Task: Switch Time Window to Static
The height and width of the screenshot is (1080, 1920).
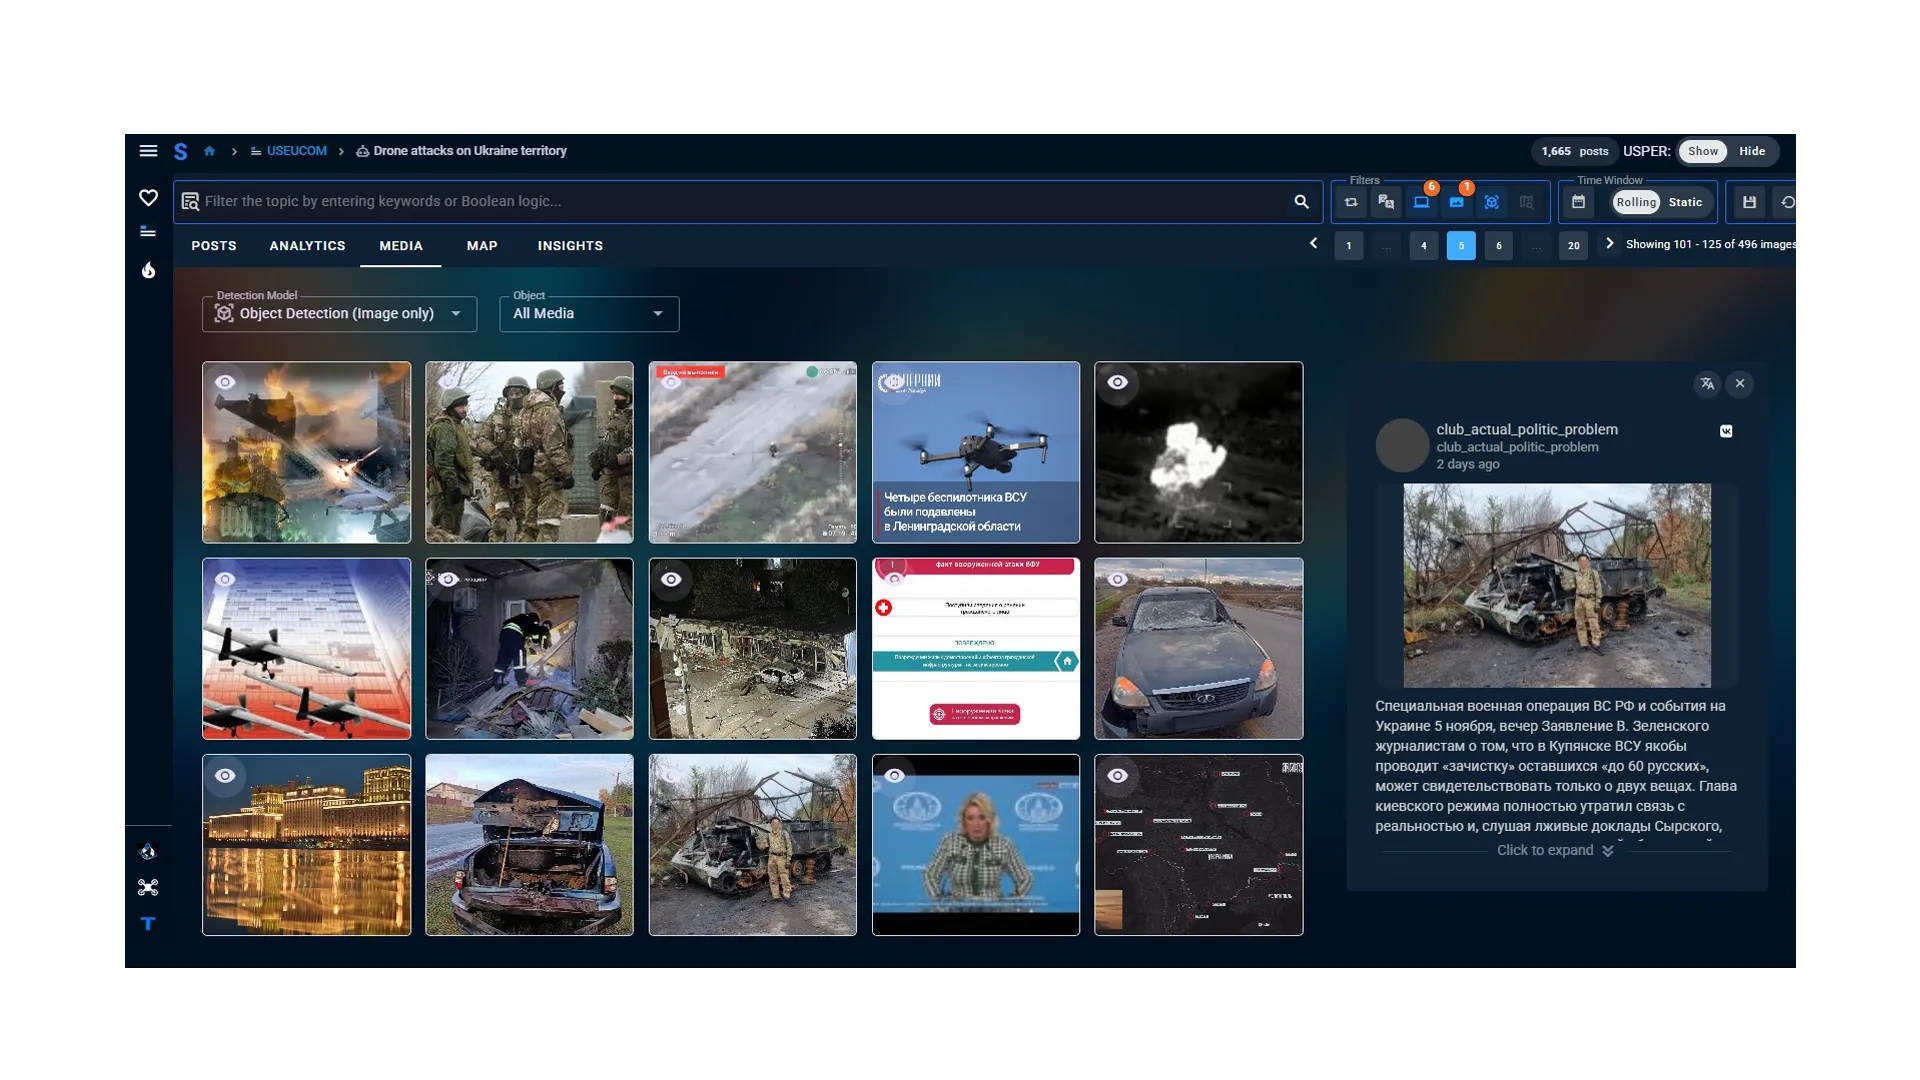Action: click(1685, 202)
